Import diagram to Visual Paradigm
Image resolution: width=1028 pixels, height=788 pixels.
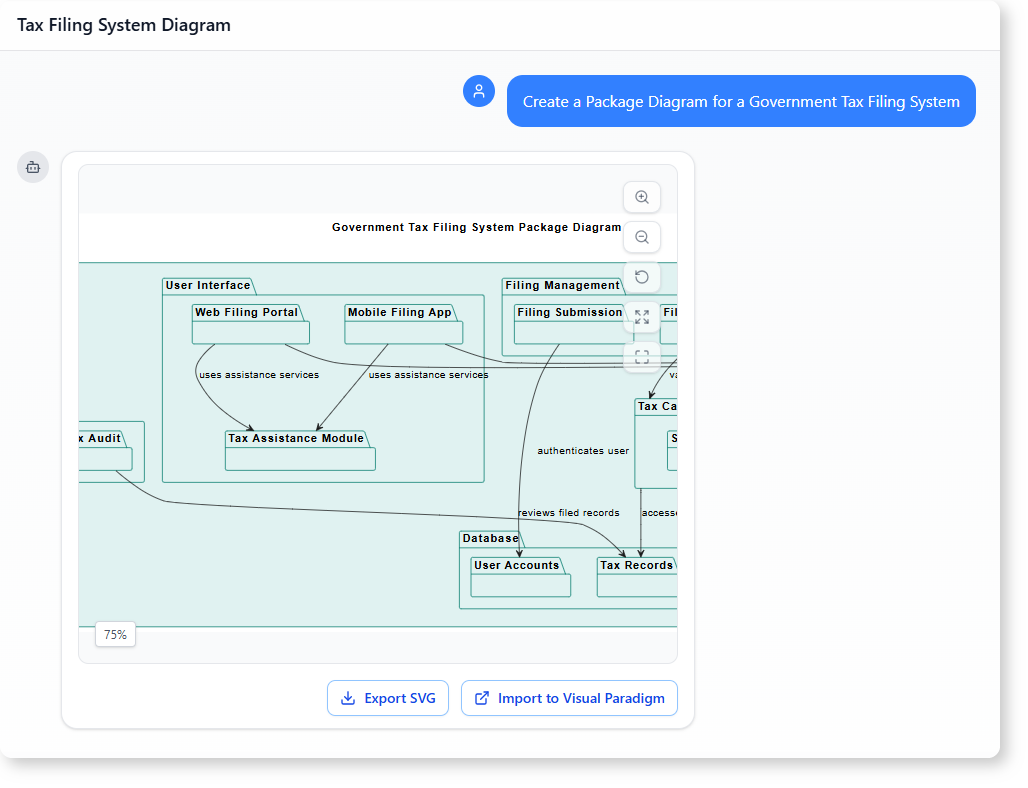pos(569,698)
